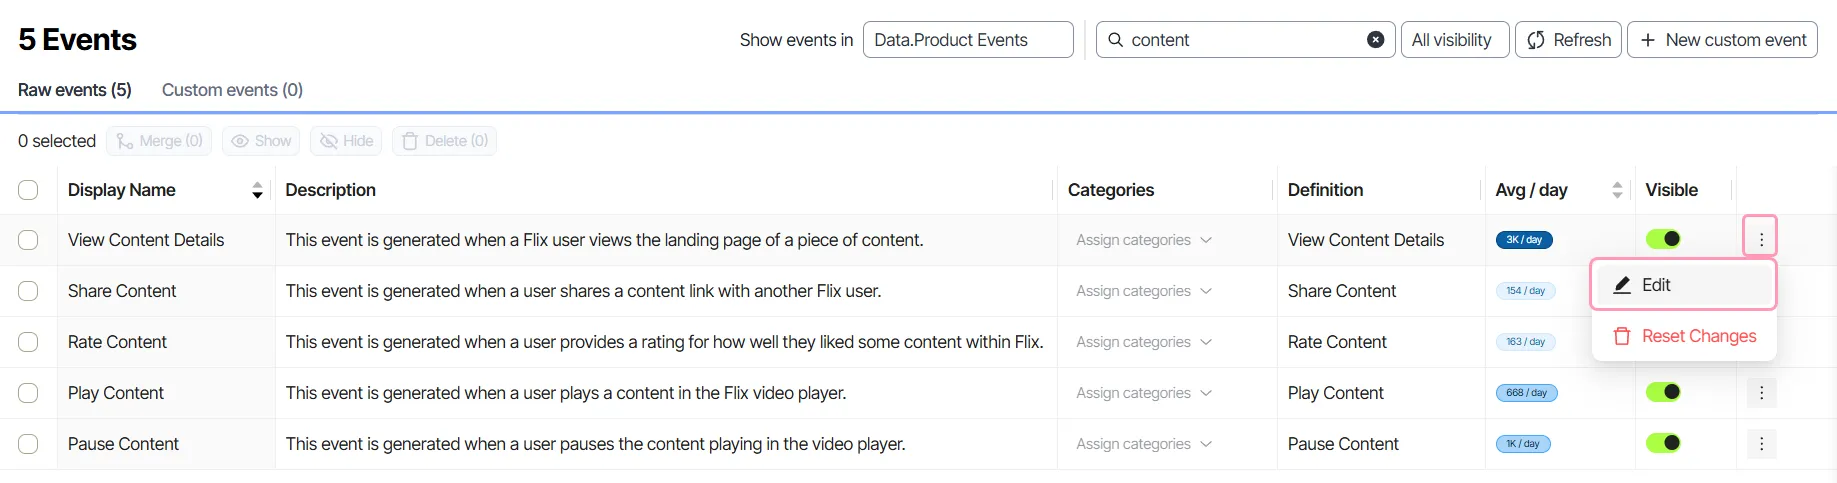
Task: Click the Show button in bulk toolbar
Action: click(x=262, y=141)
